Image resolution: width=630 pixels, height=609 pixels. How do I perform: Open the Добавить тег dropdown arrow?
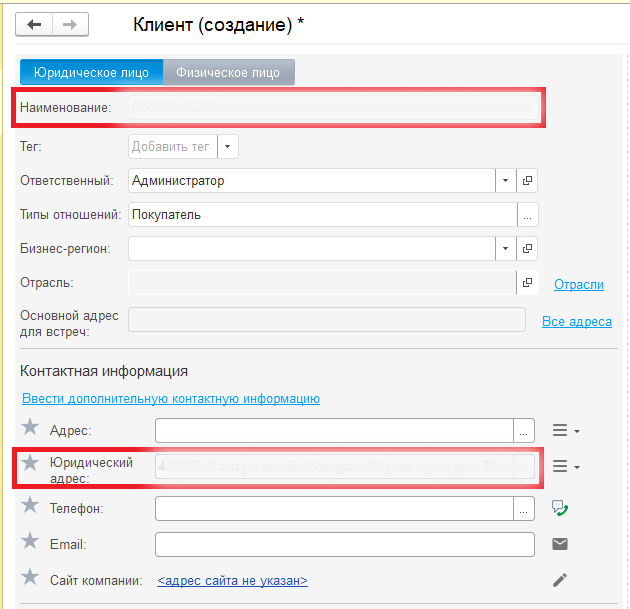[x=228, y=147]
